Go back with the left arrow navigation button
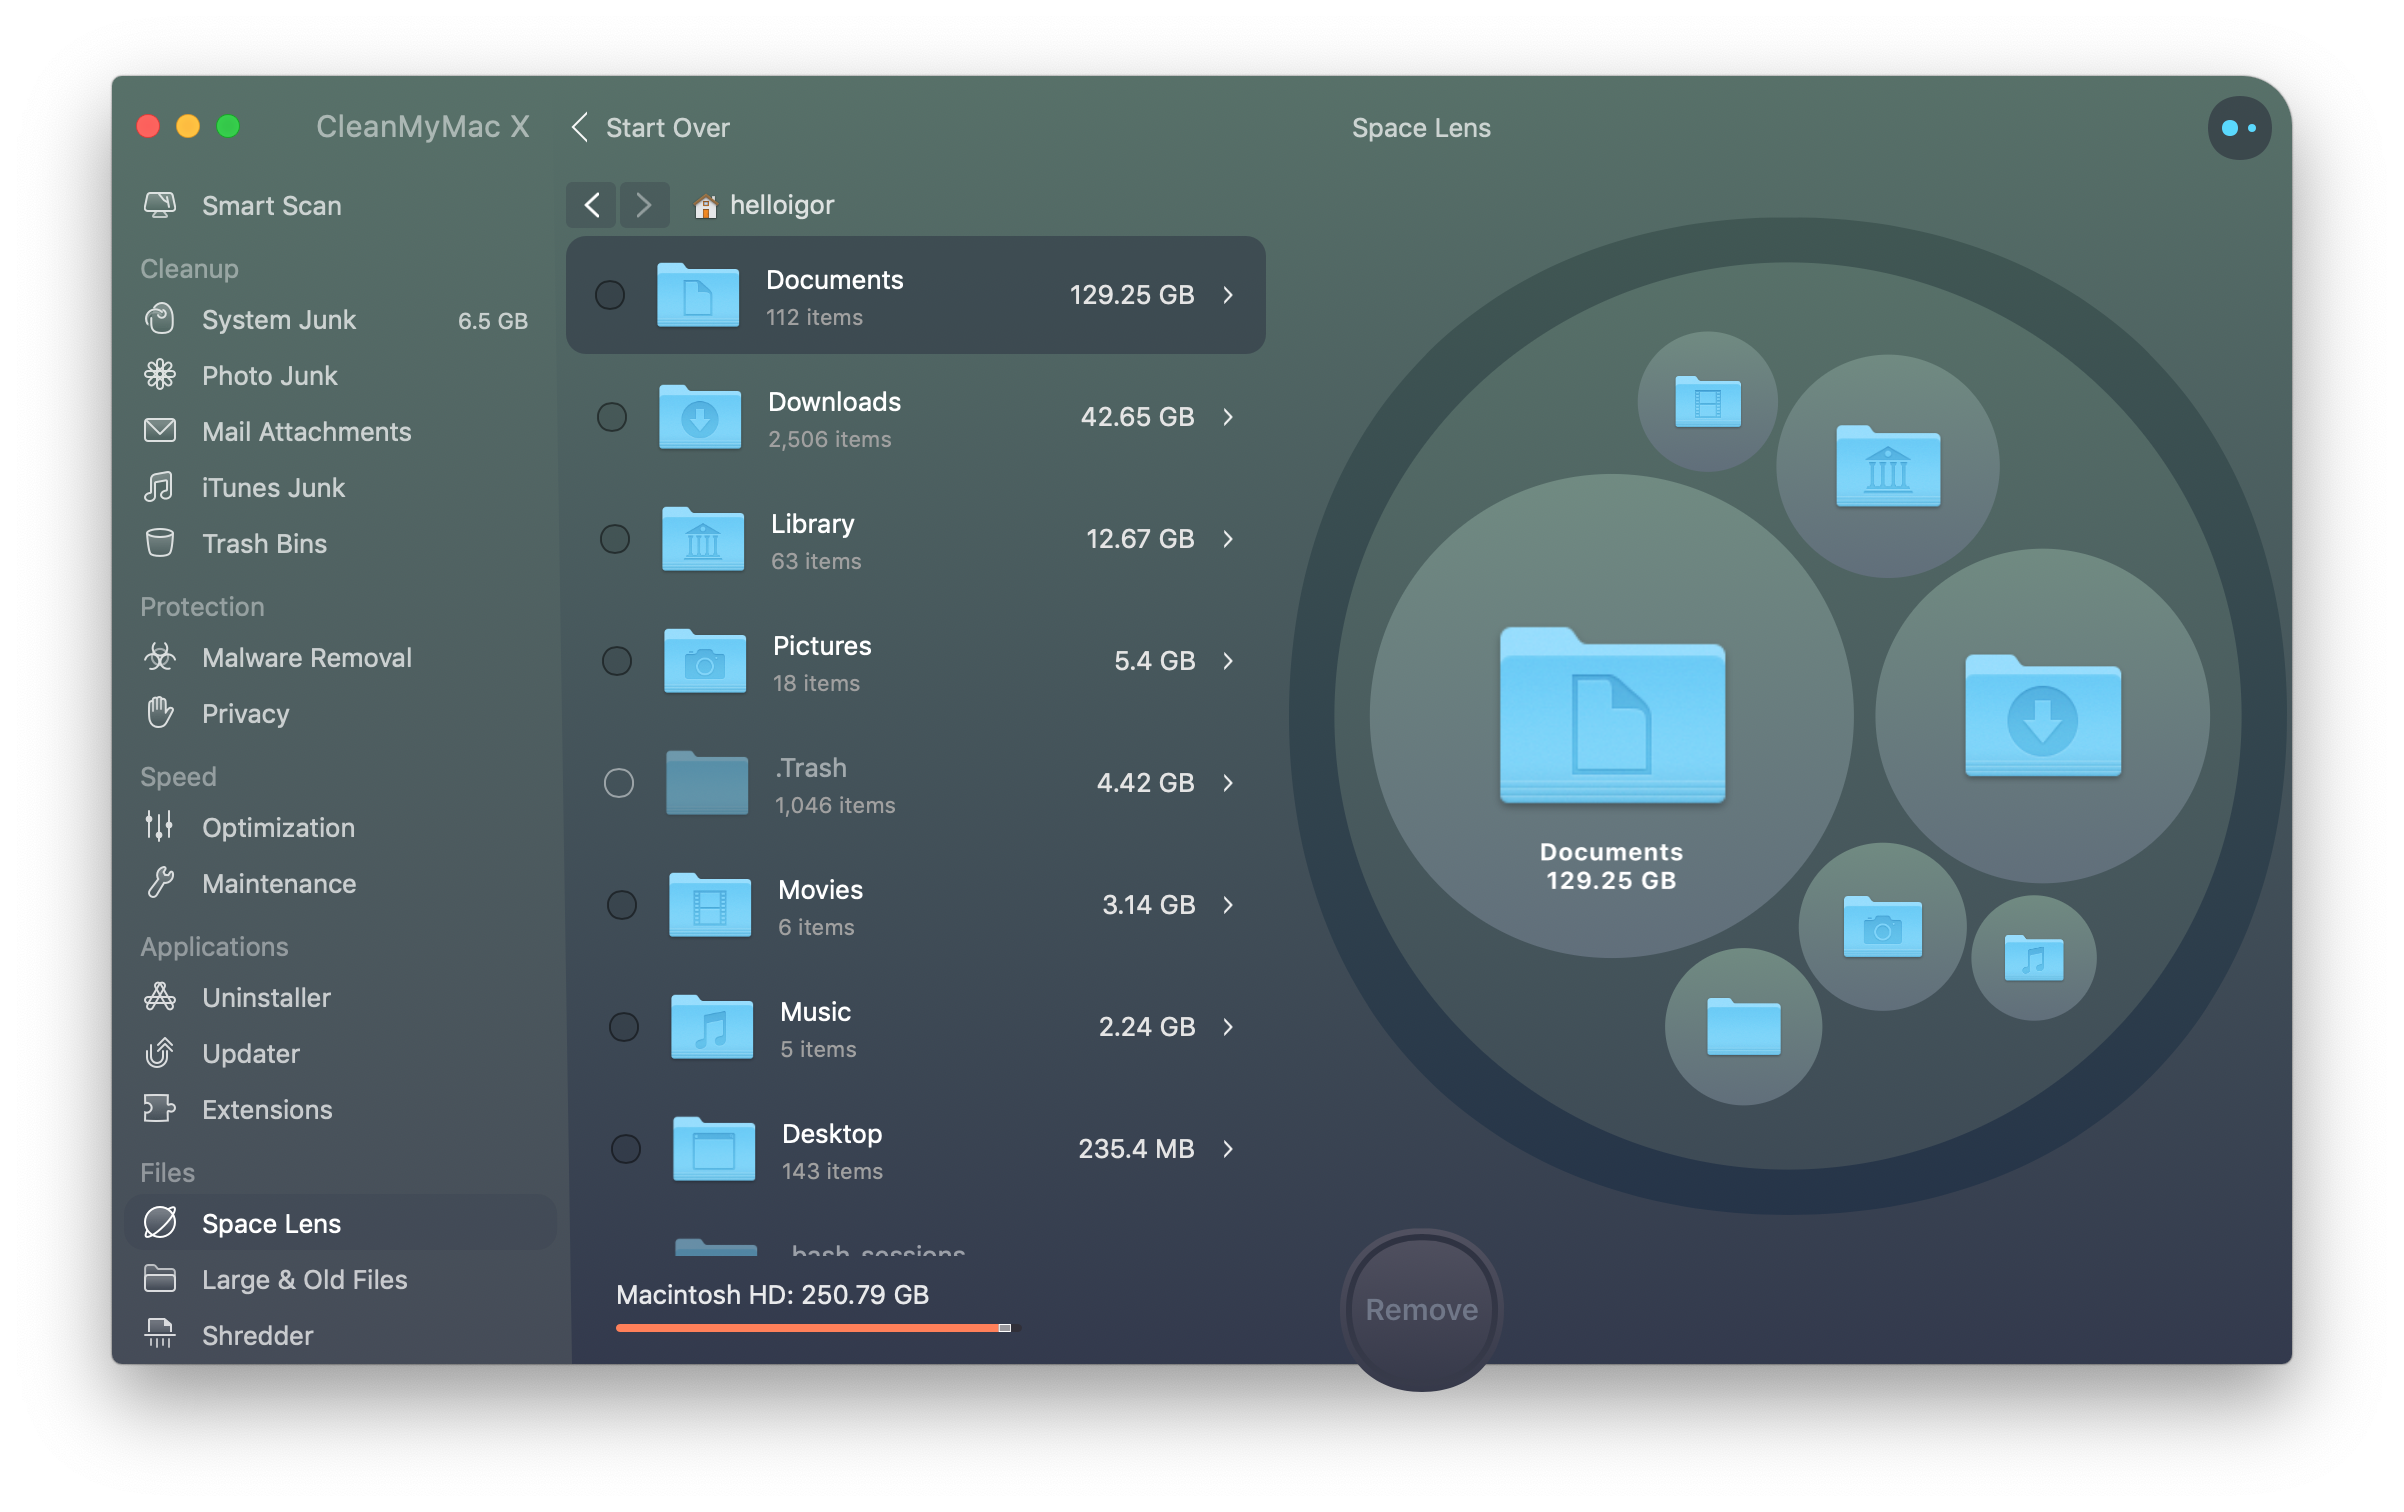The height and width of the screenshot is (1512, 2404). [x=592, y=205]
